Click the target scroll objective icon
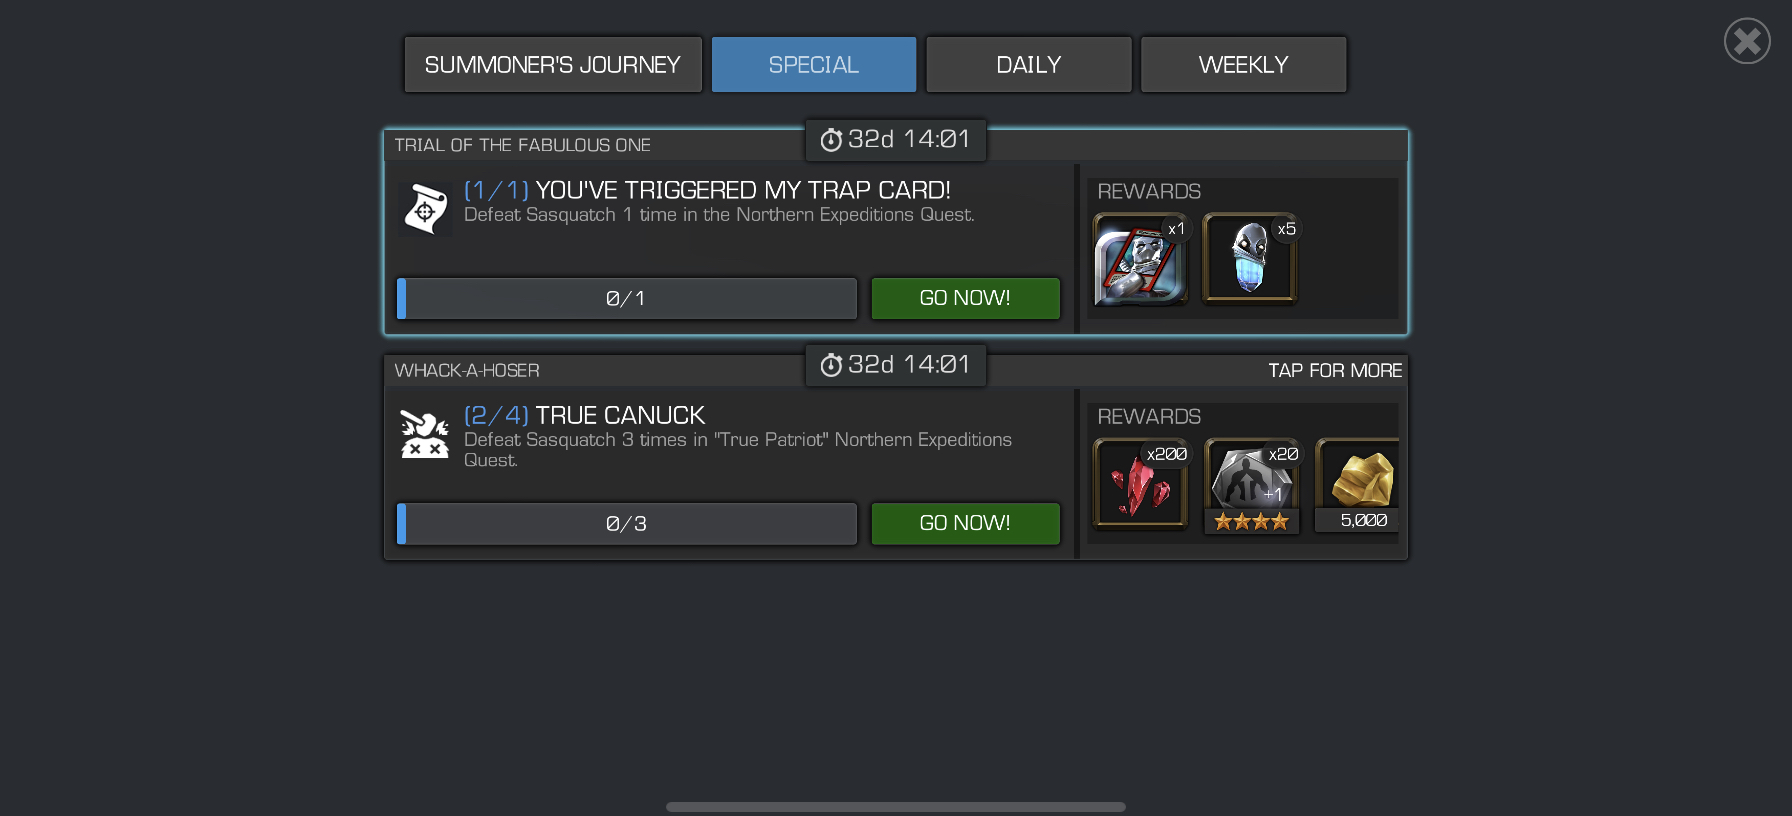 point(425,208)
